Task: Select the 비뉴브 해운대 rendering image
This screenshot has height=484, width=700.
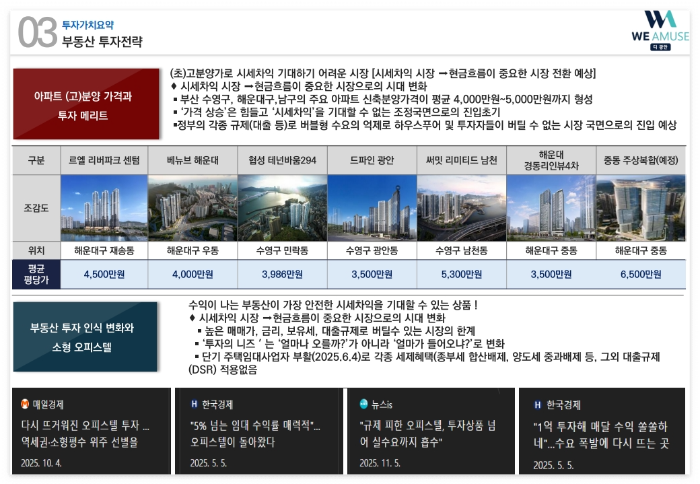Action: point(193,208)
